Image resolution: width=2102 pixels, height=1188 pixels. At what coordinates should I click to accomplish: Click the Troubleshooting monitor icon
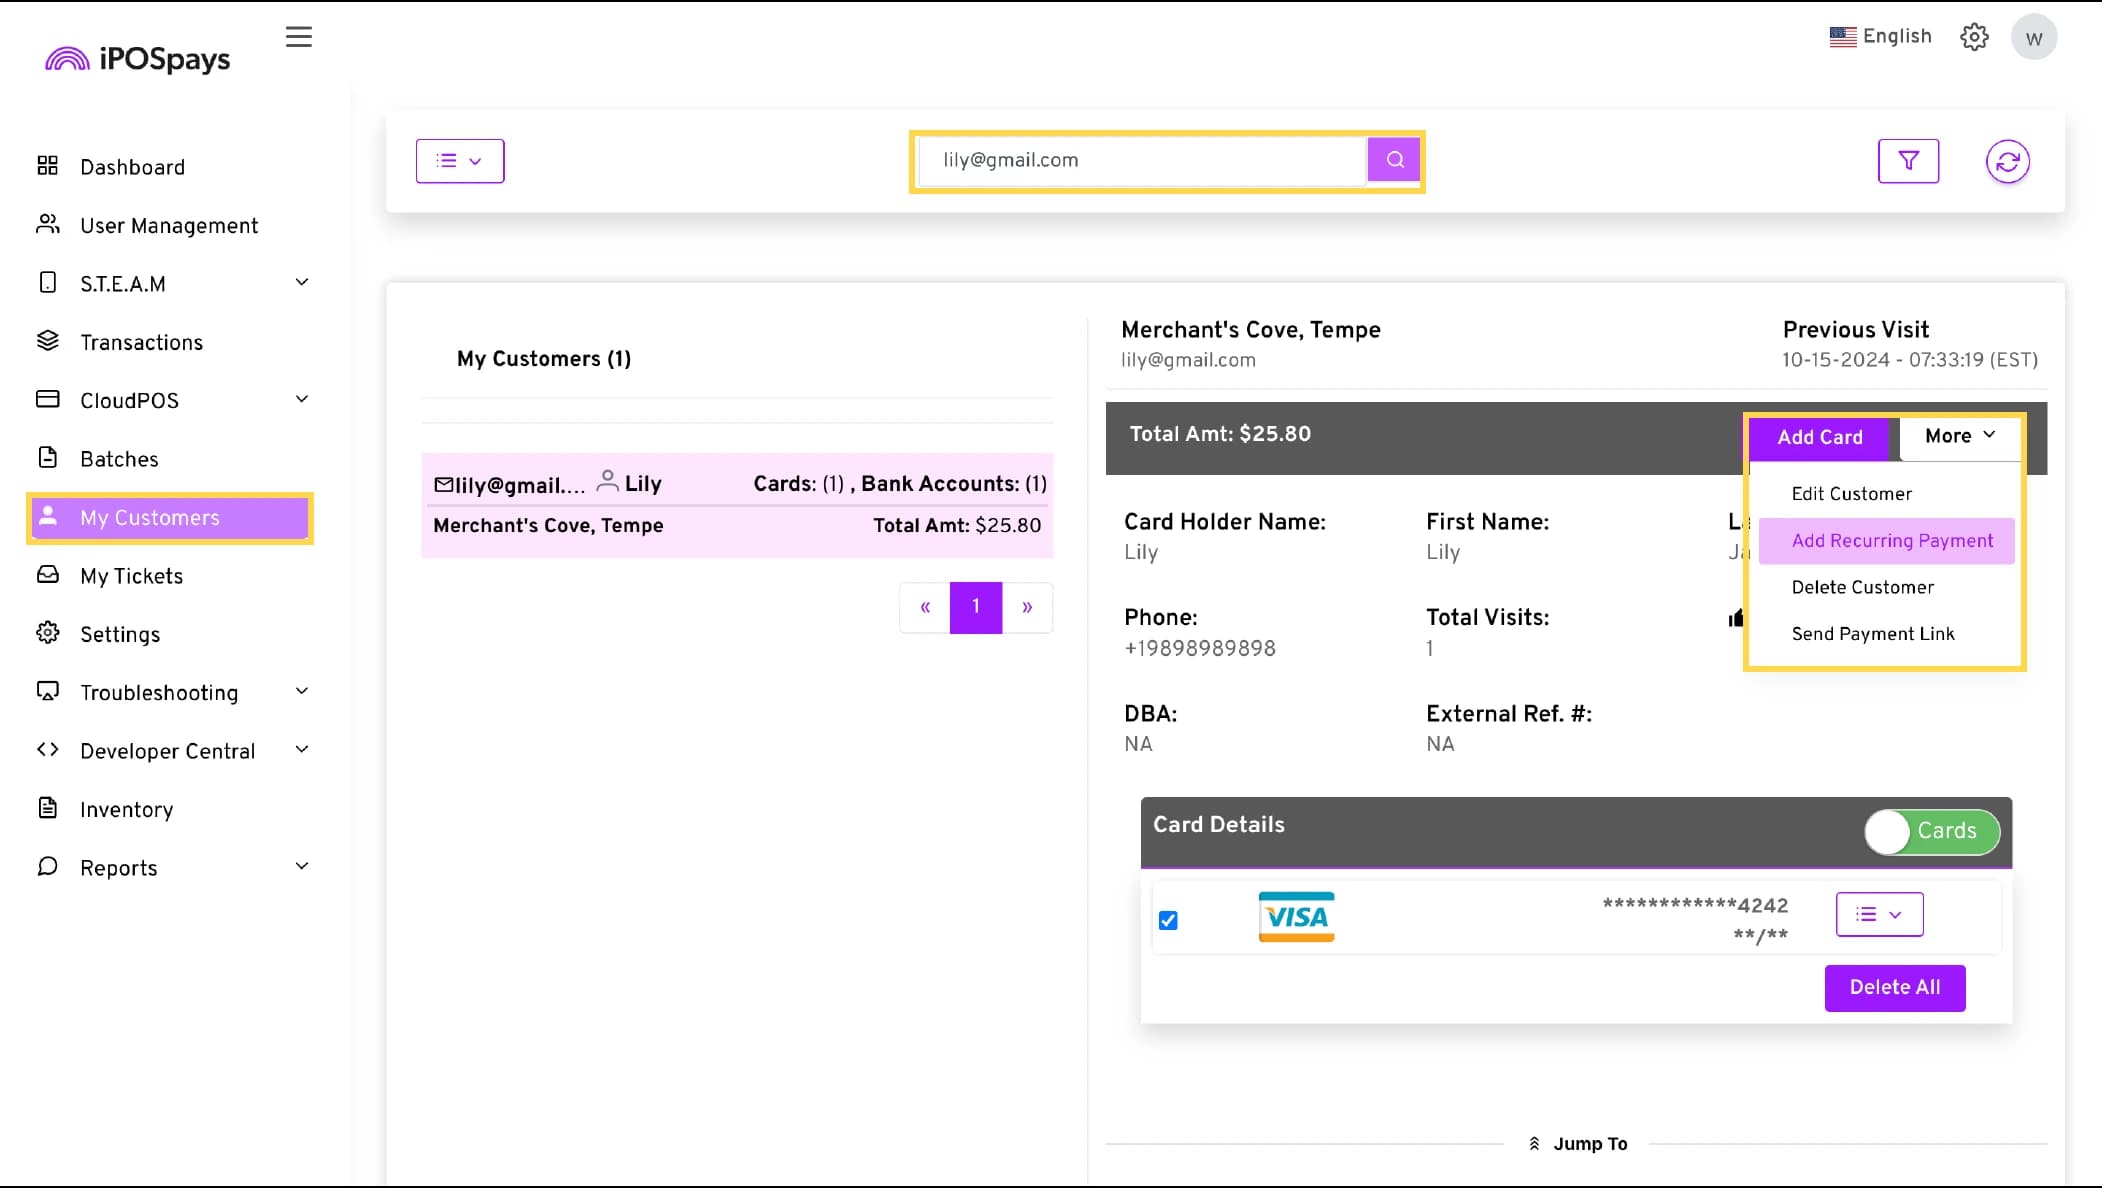click(47, 691)
